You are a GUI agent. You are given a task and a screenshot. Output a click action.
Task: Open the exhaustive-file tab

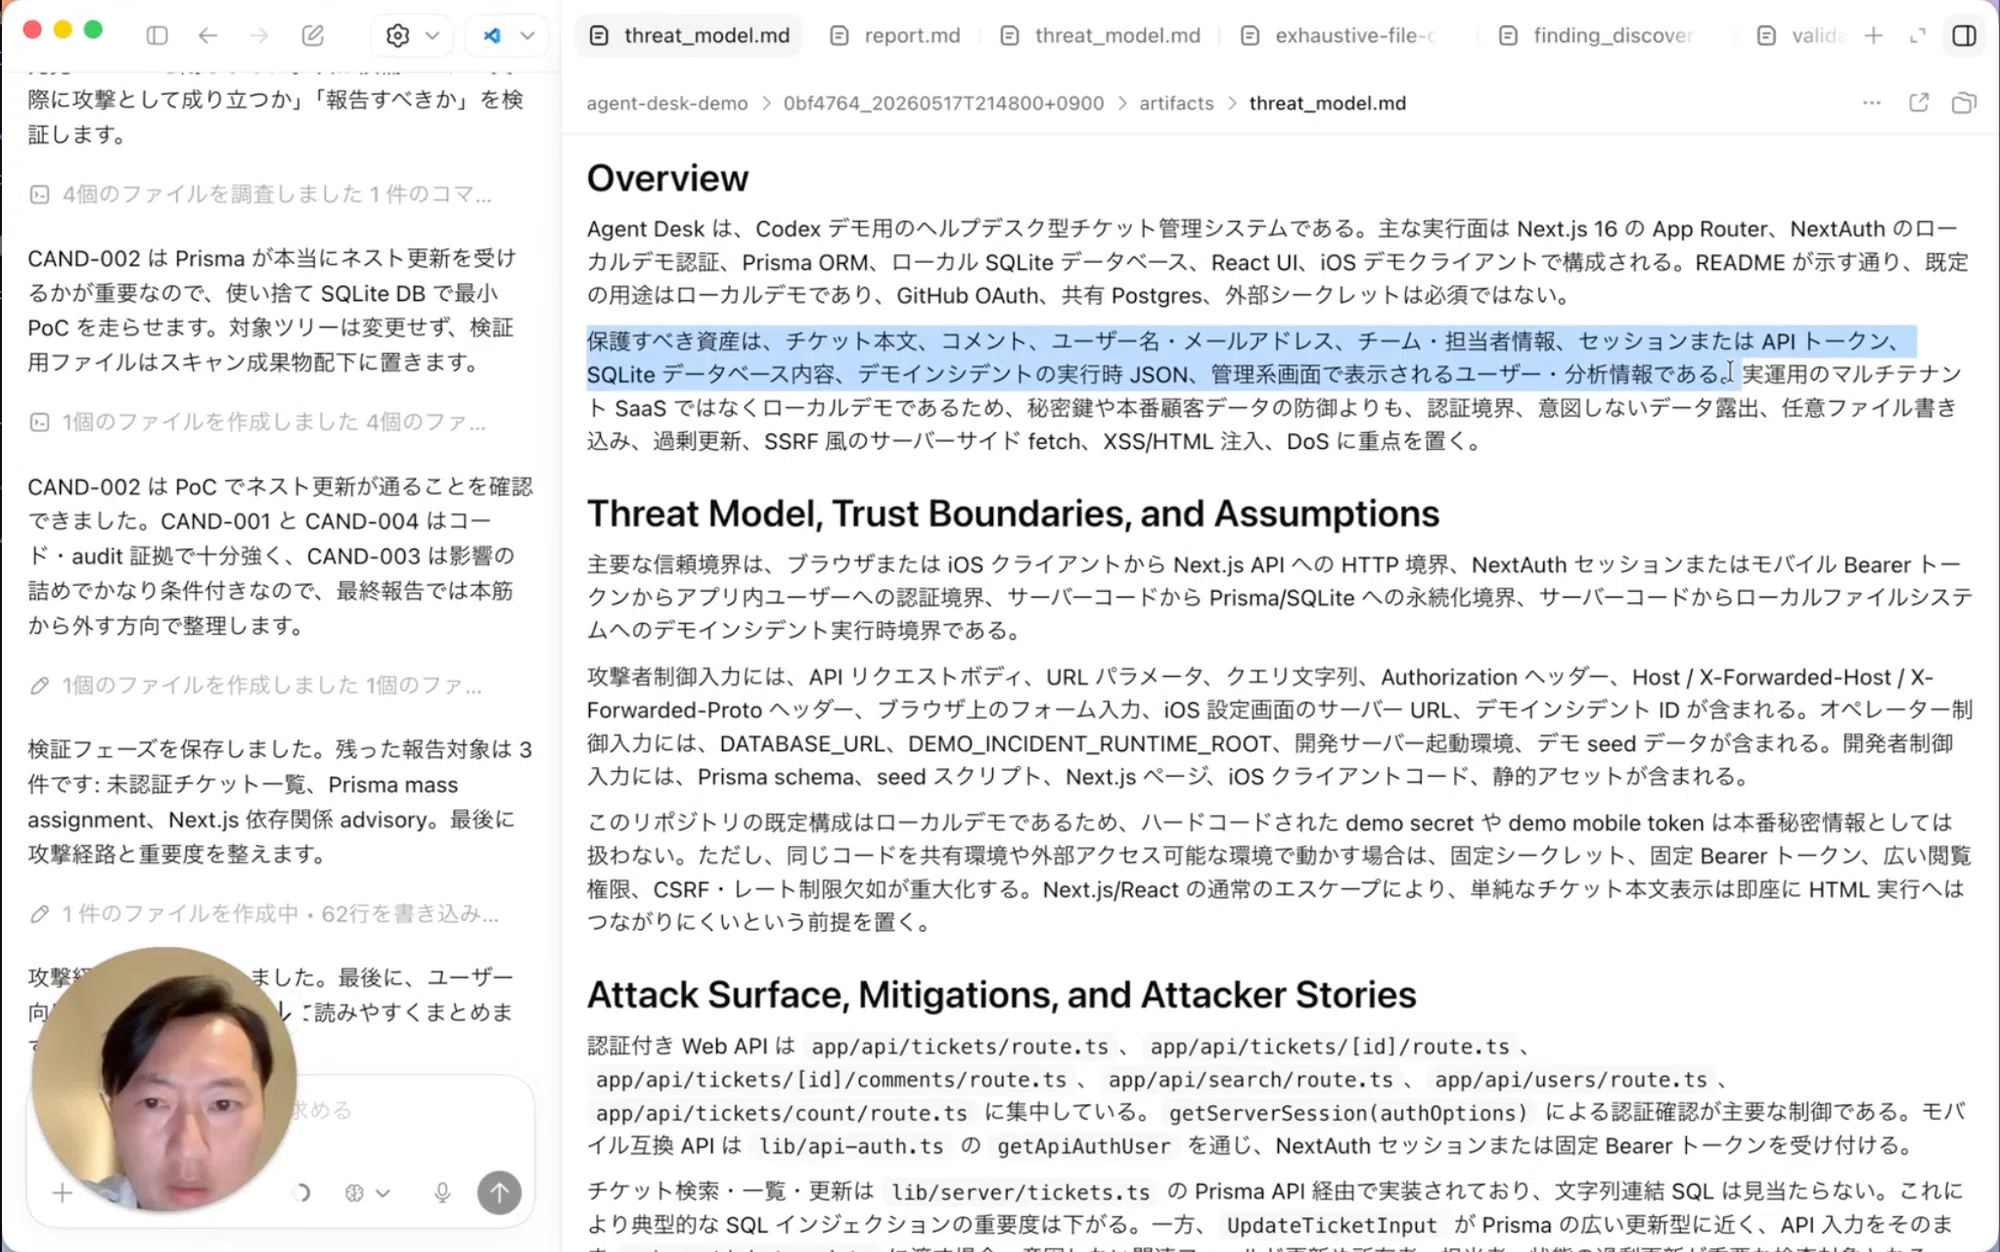(1339, 35)
